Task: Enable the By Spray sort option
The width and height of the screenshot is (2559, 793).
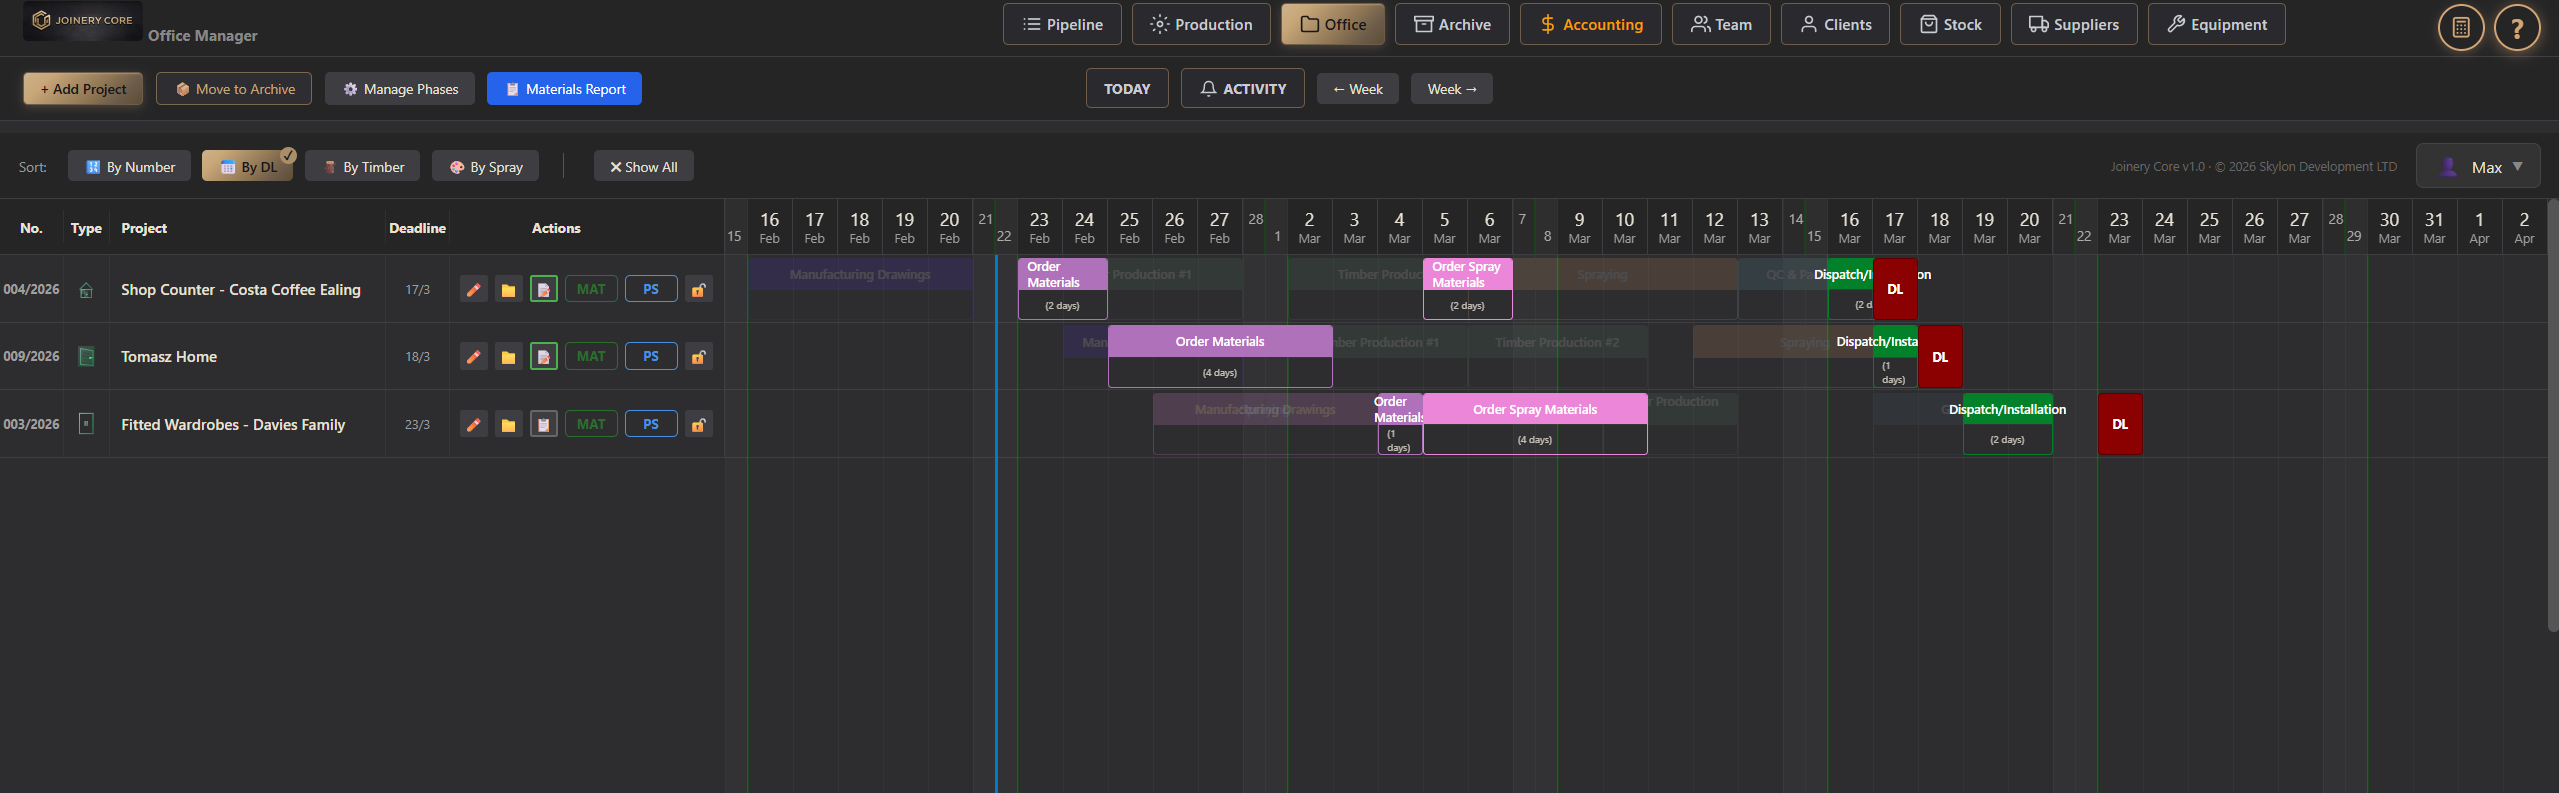Action: coord(486,167)
